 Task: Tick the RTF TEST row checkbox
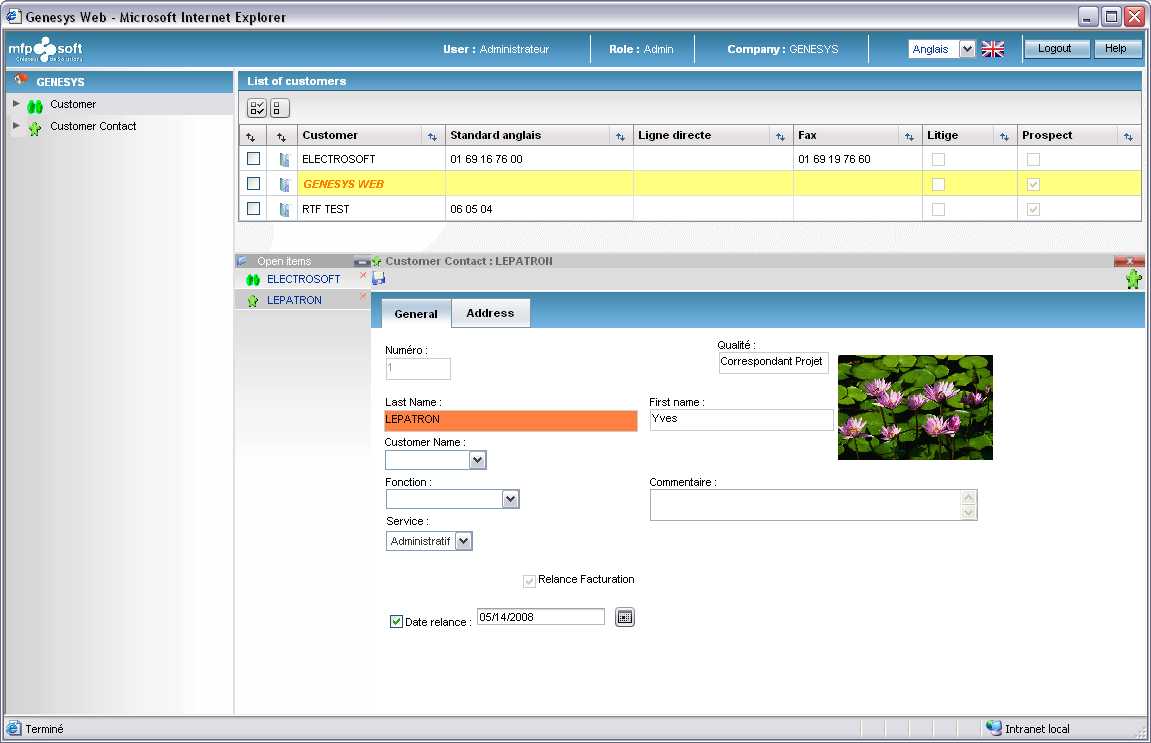(x=254, y=209)
